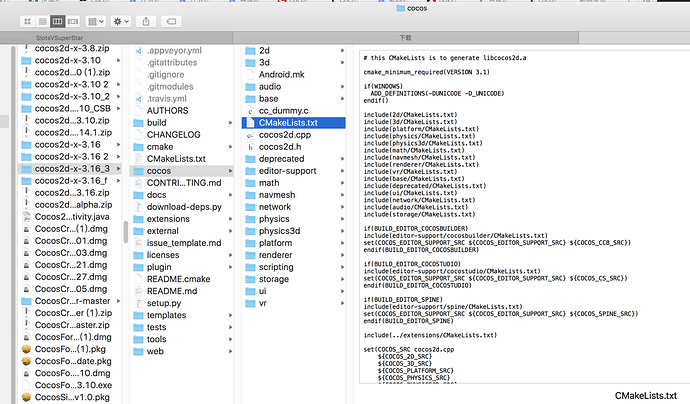Select README.cmake file

click(182, 279)
